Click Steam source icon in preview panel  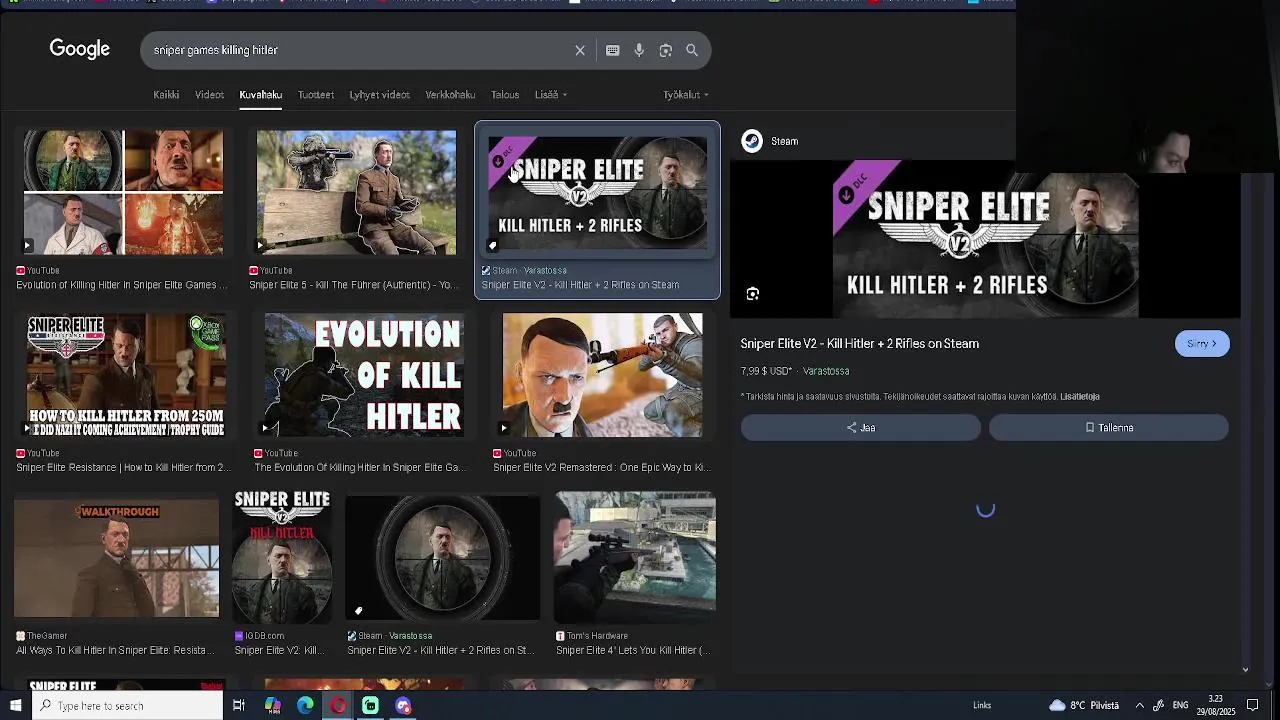752,141
